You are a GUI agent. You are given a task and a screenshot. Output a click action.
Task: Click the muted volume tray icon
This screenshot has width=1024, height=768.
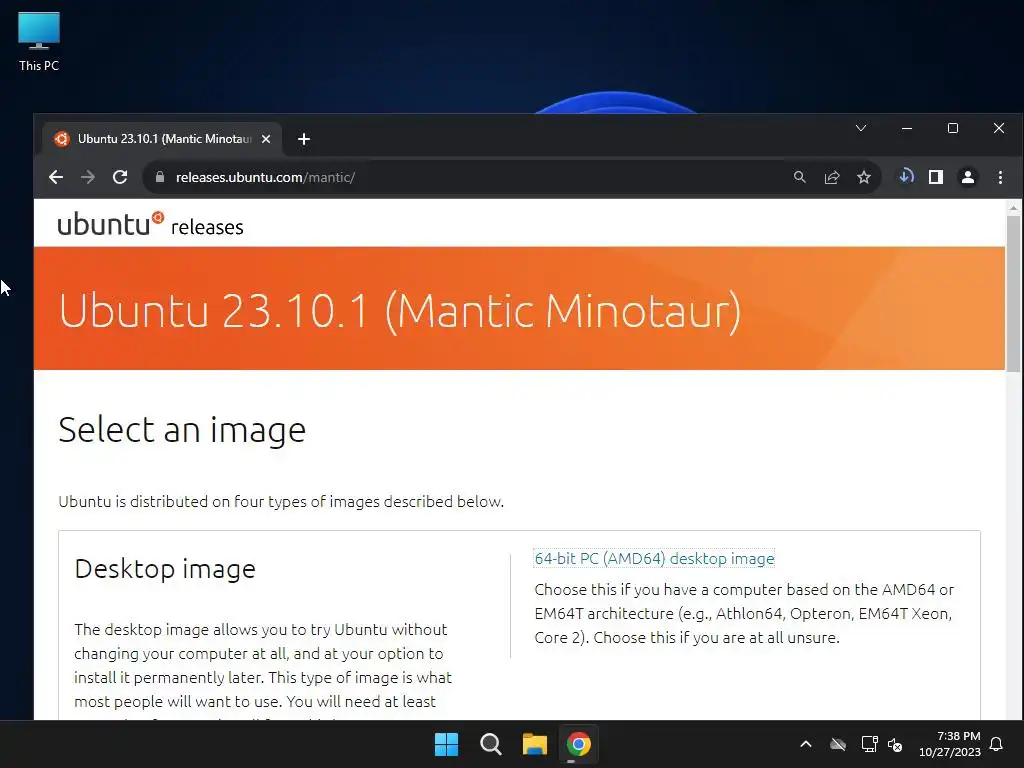pos(895,744)
